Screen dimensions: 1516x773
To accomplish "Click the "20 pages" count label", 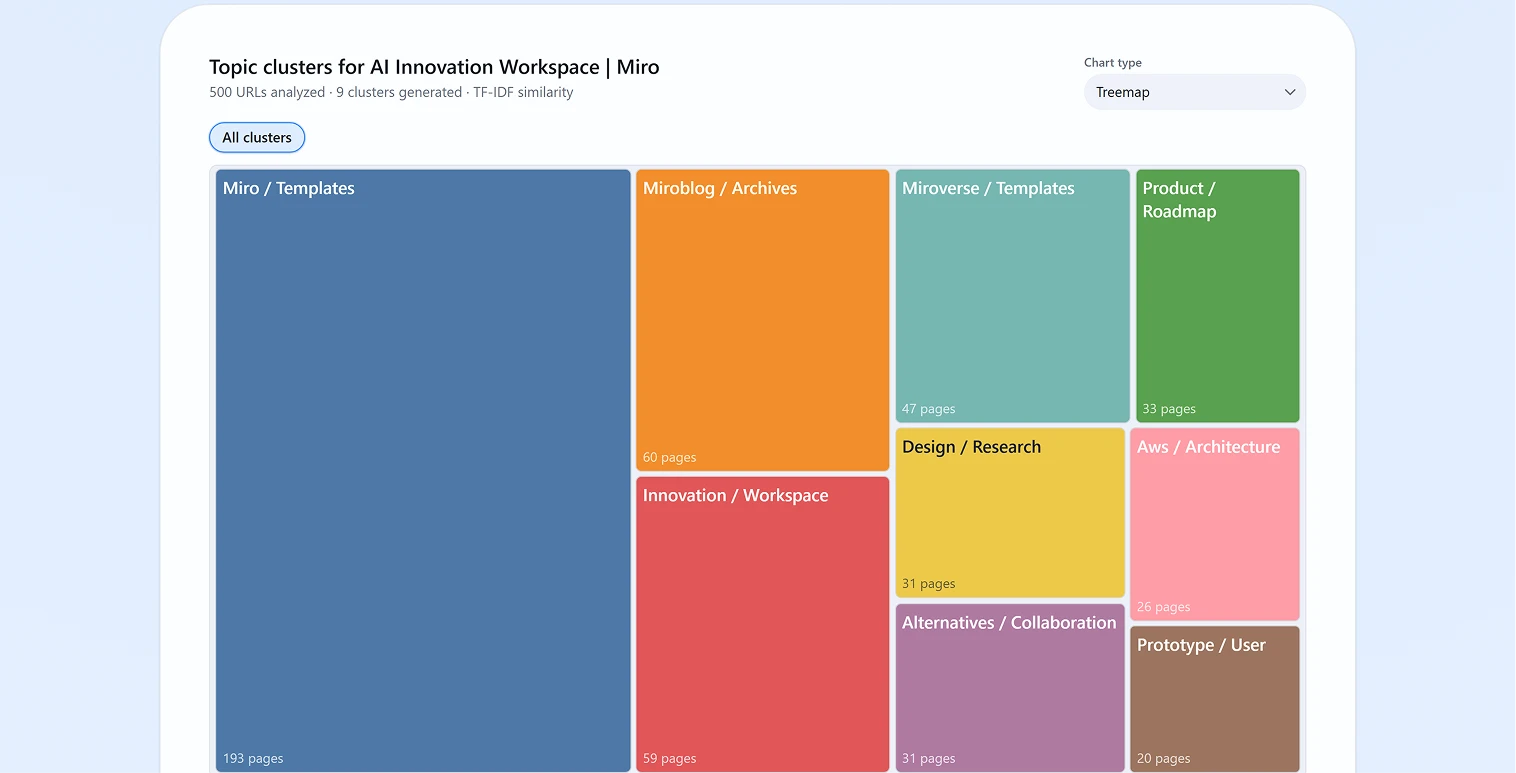I will (1163, 758).
